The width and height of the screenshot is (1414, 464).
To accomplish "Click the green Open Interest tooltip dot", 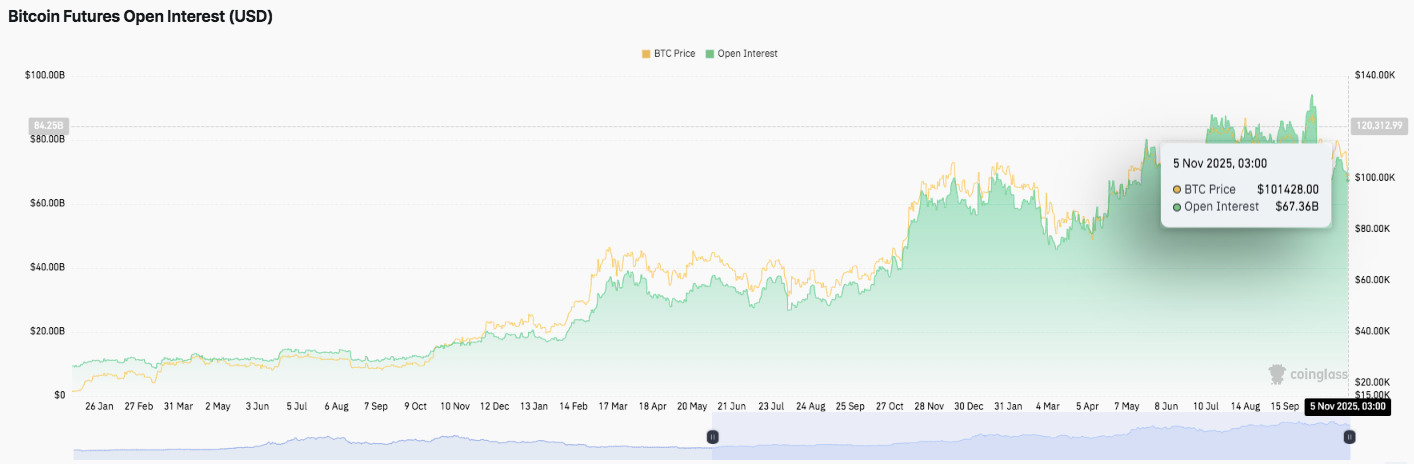I will [x=1177, y=207].
